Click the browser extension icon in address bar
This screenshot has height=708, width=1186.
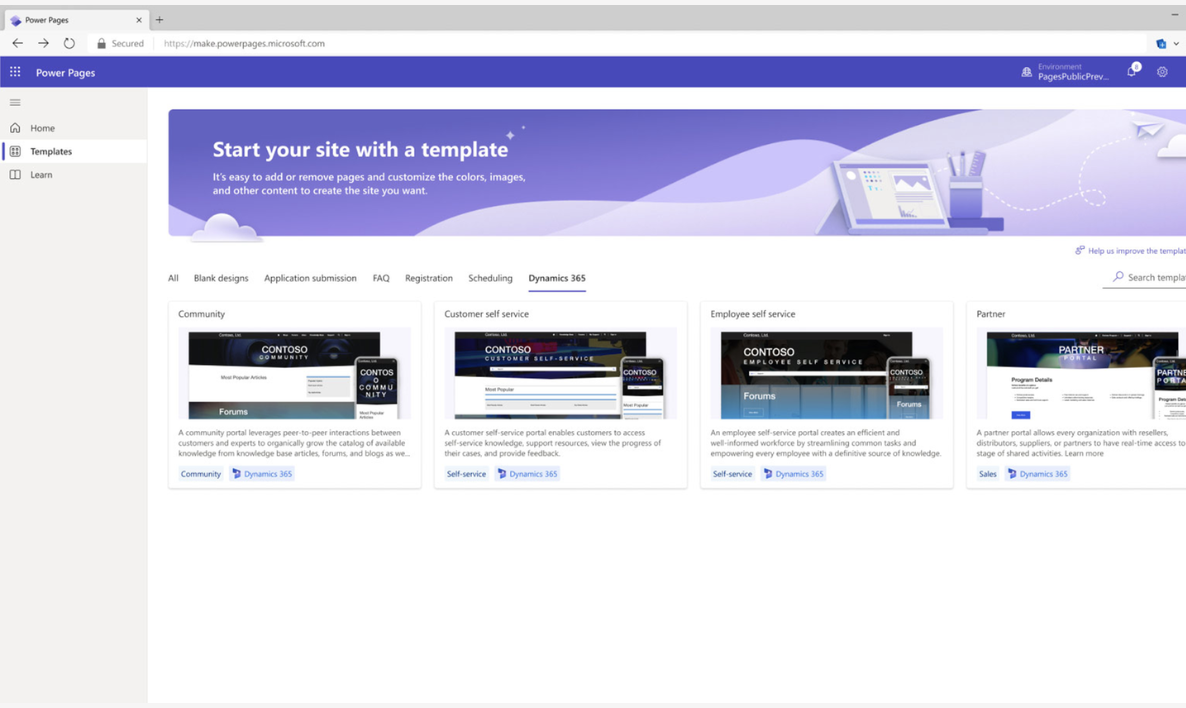pyautogui.click(x=1161, y=44)
